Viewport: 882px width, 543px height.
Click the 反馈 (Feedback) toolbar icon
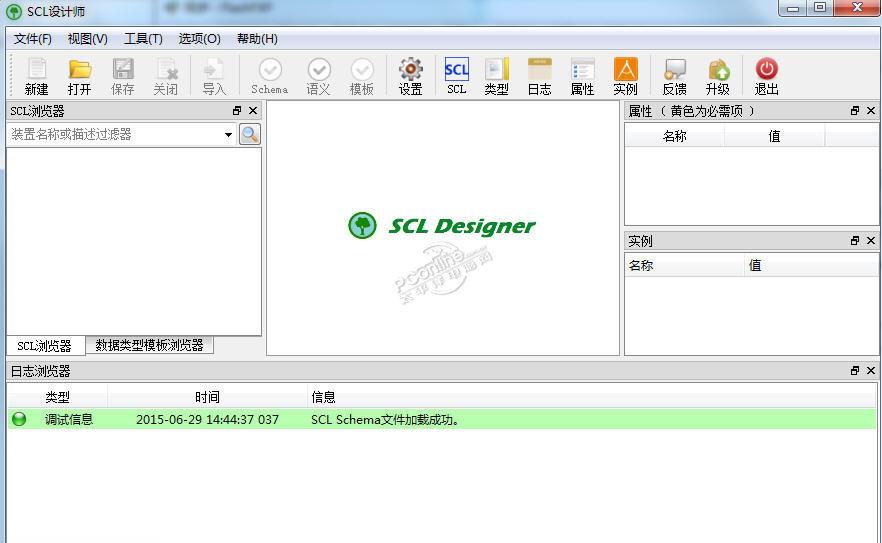tap(674, 77)
